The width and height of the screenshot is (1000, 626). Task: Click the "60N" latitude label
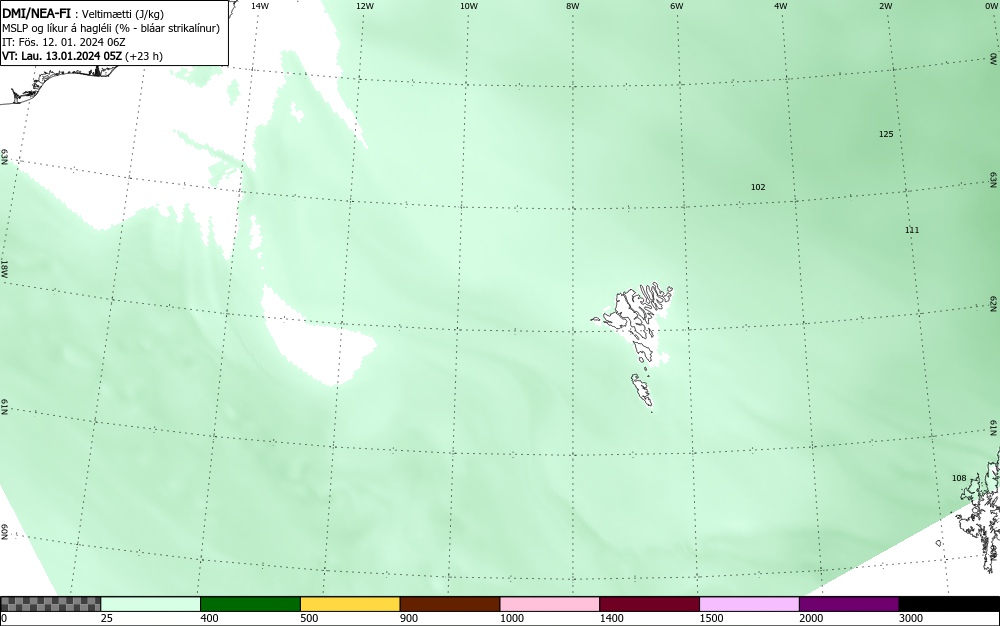pyautogui.click(x=4, y=532)
